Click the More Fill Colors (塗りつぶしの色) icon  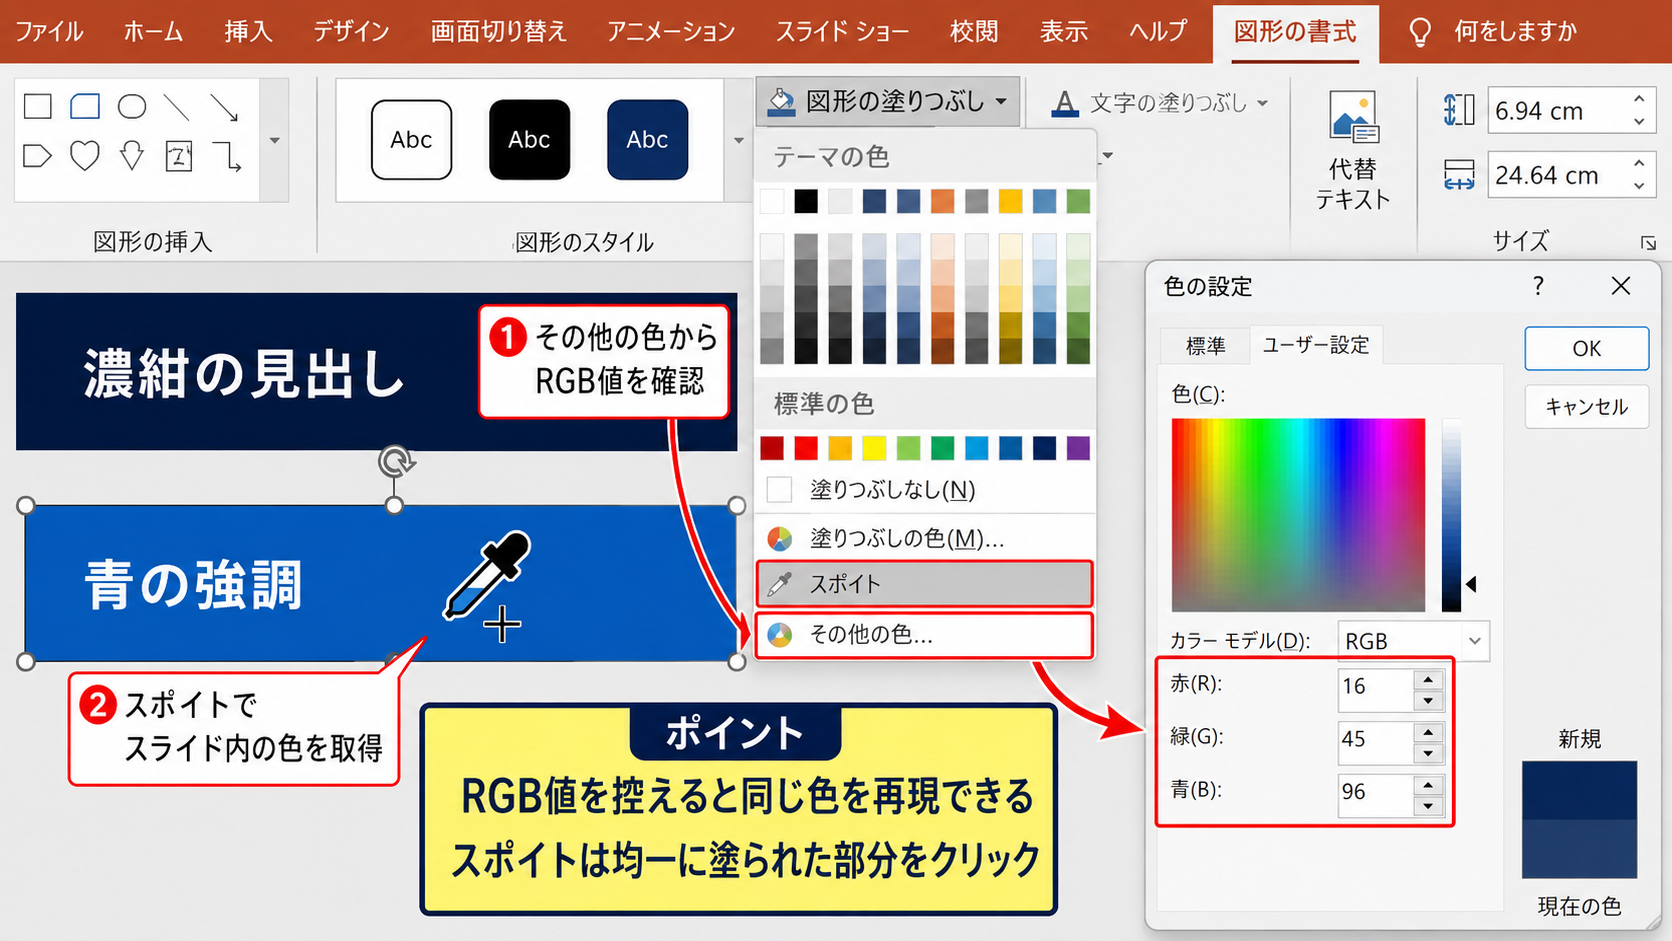click(x=780, y=539)
